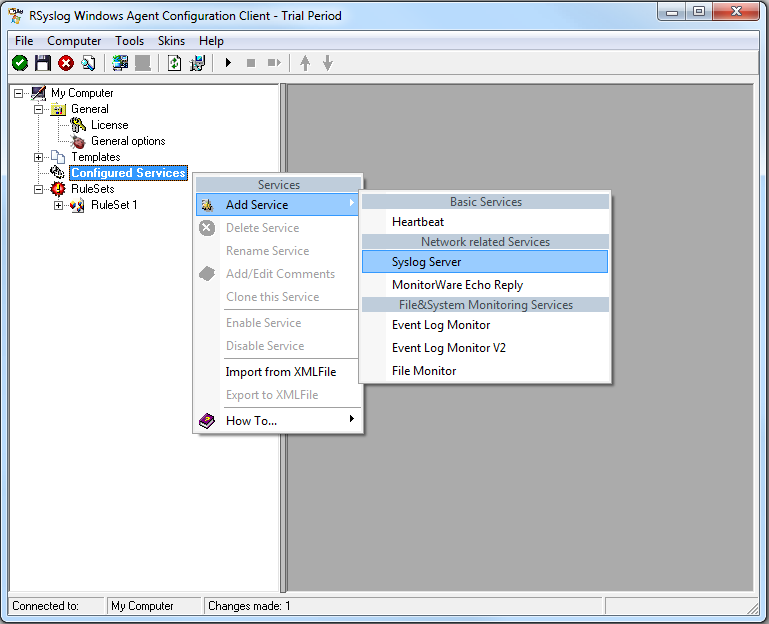Click the Templates pages icon
The image size is (769, 624).
(58, 157)
